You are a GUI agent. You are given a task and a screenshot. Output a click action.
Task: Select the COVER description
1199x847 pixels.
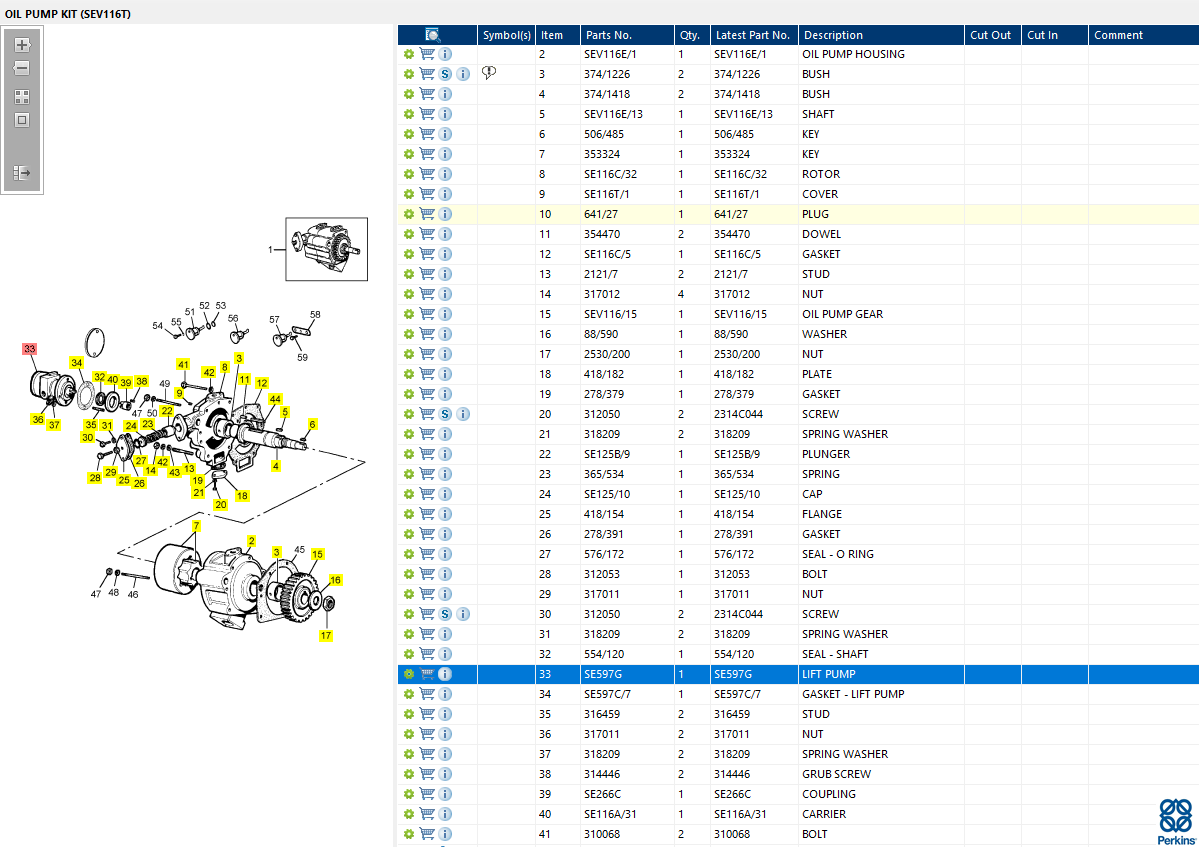pos(820,194)
